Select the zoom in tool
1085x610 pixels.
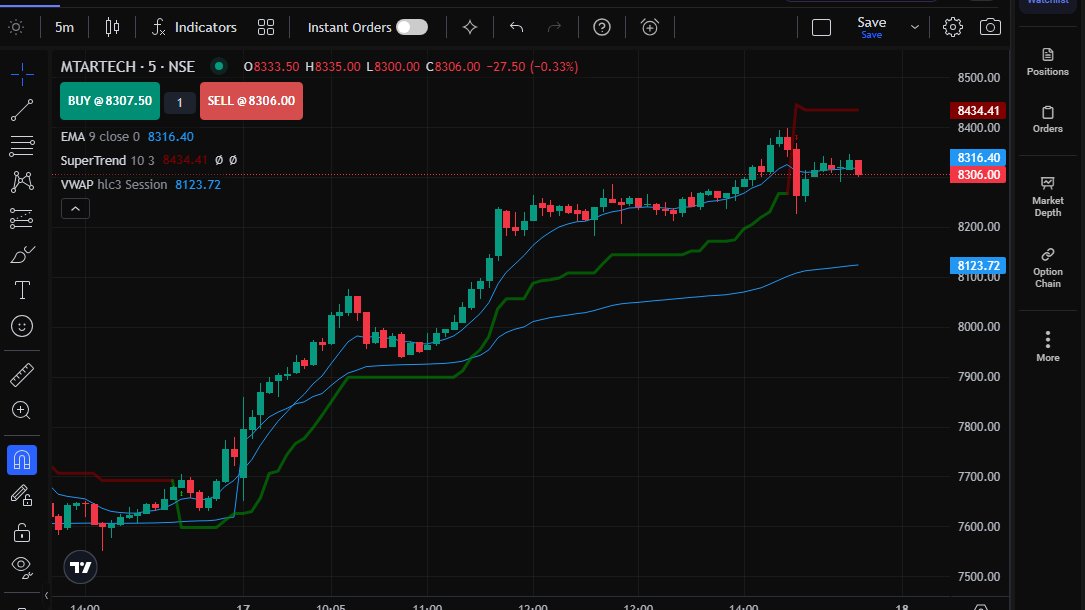tap(22, 411)
